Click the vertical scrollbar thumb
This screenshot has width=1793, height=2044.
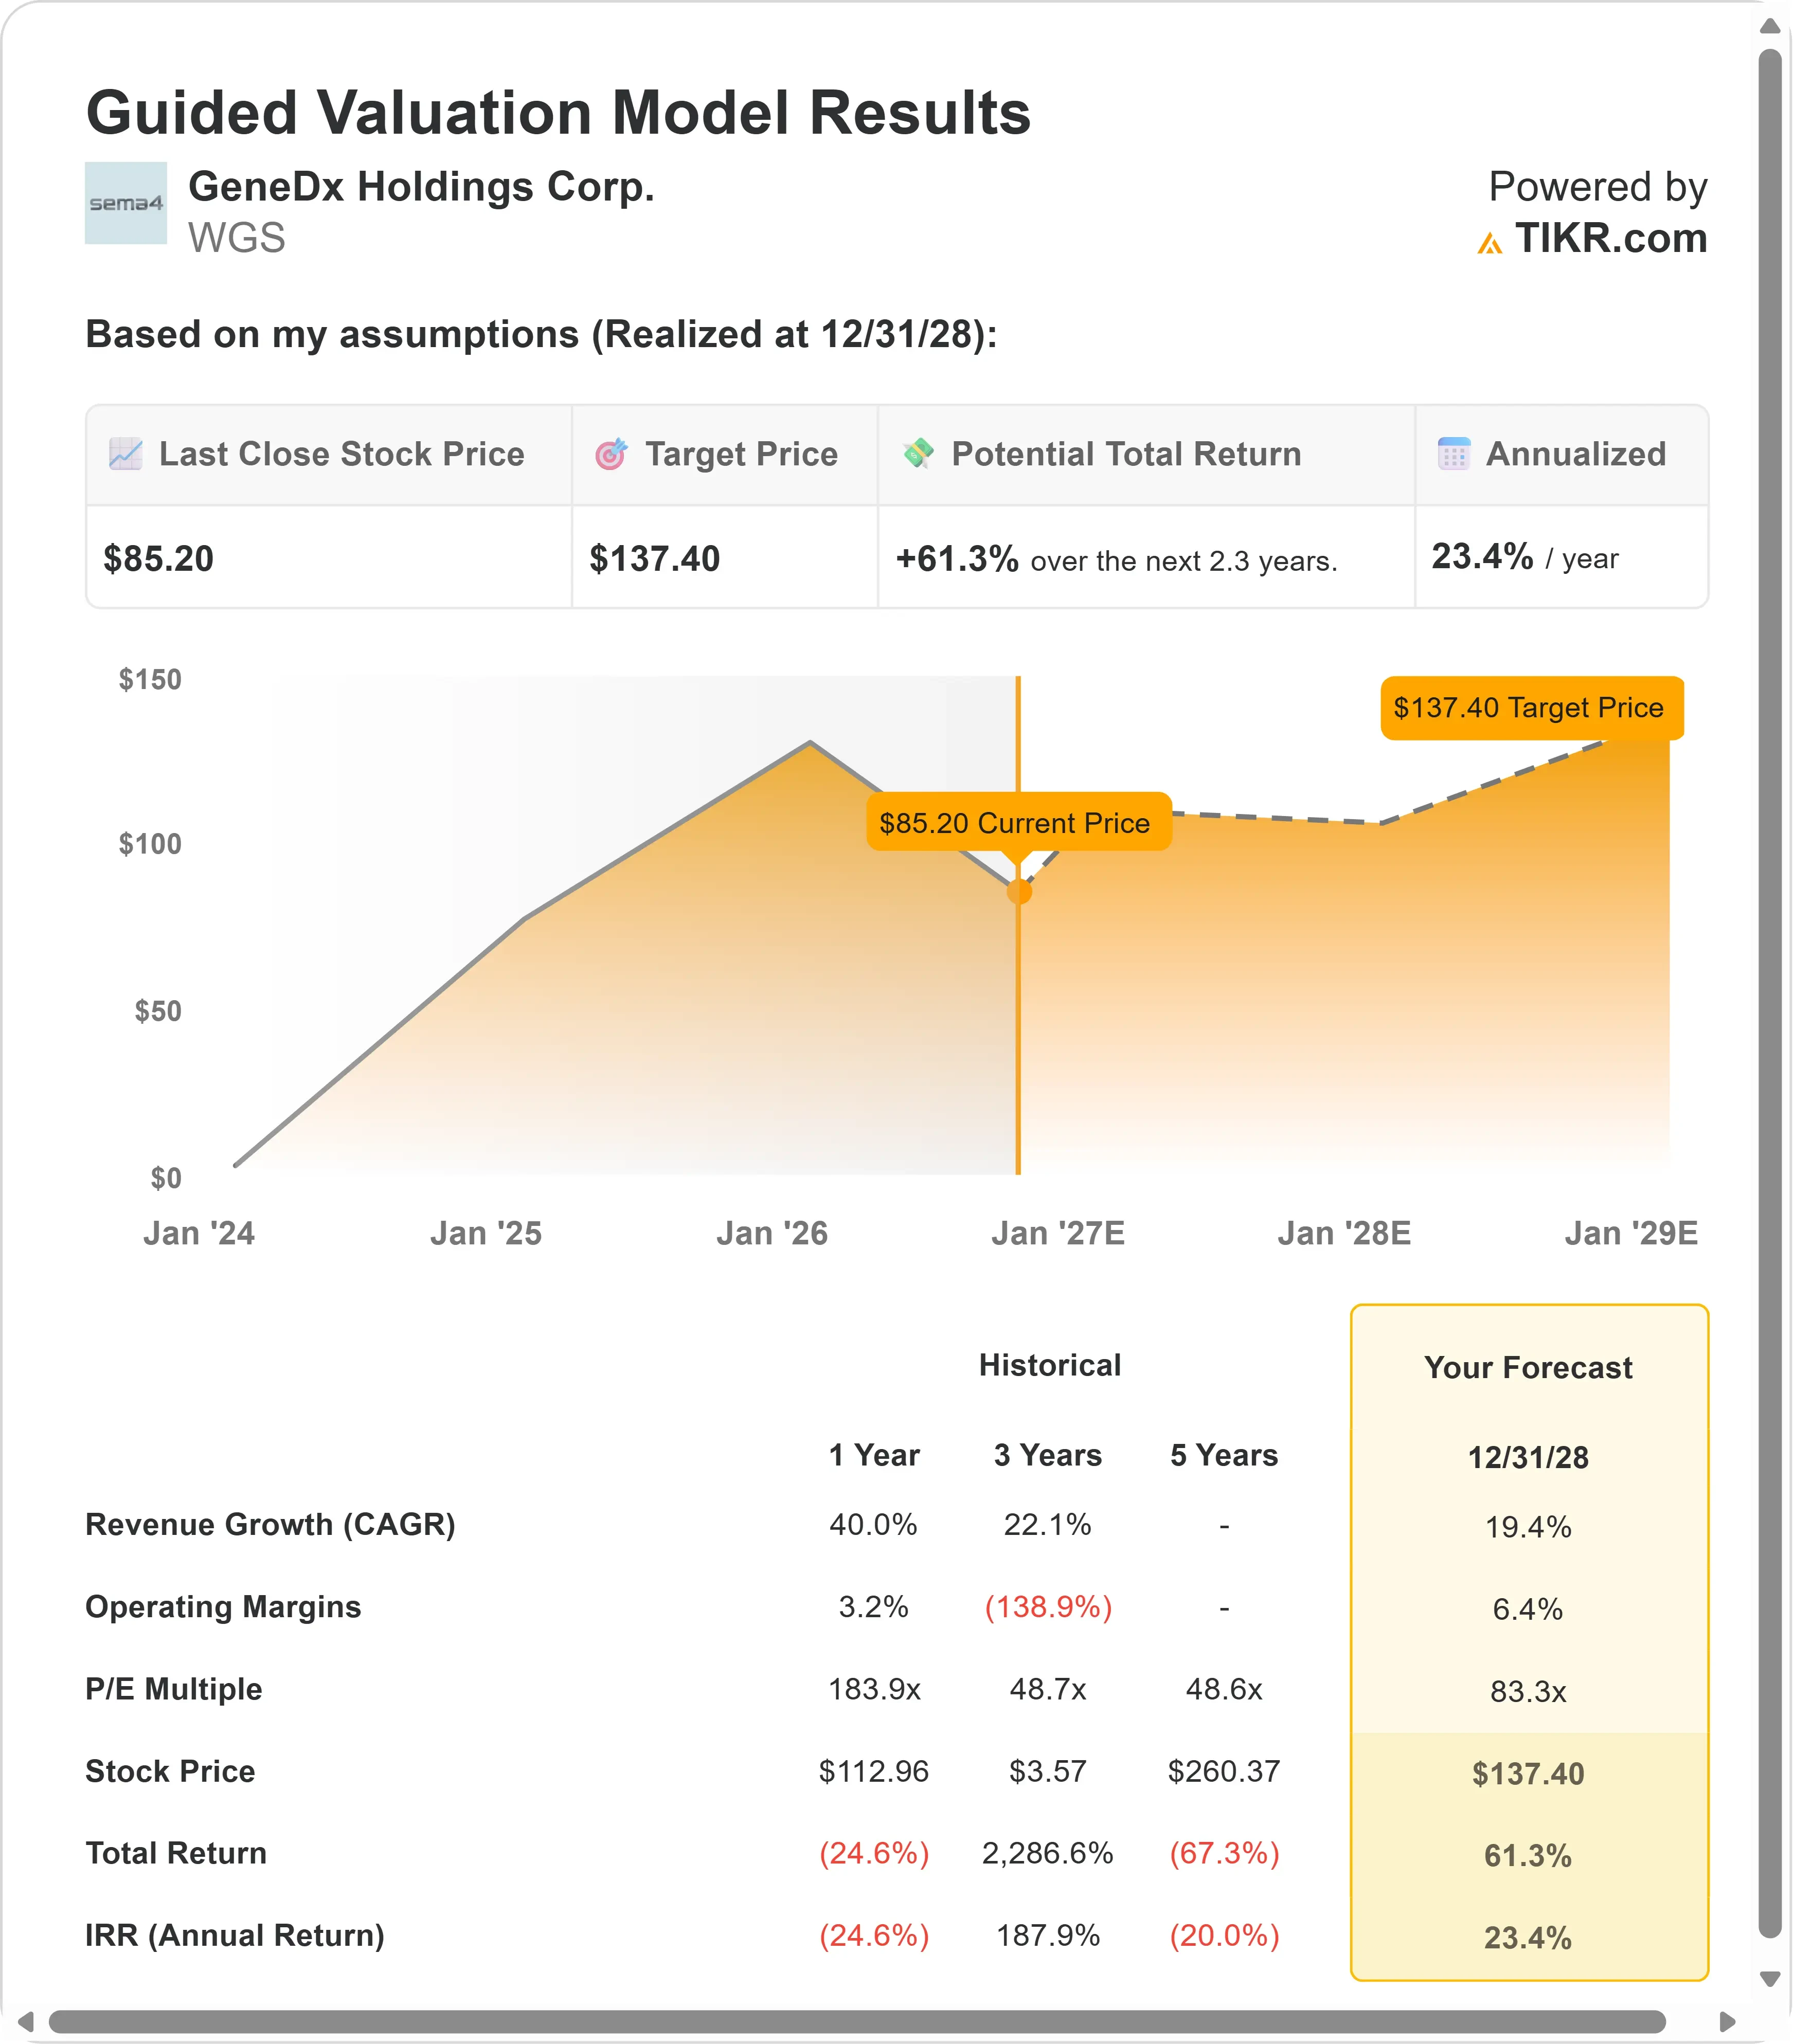pyautogui.click(x=1770, y=993)
